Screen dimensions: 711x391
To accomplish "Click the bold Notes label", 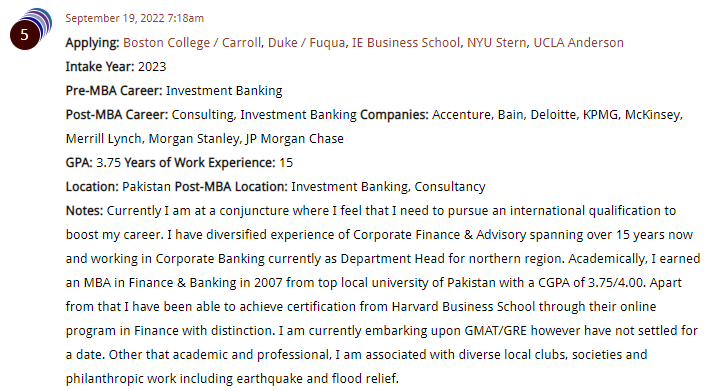I will pos(84,211).
